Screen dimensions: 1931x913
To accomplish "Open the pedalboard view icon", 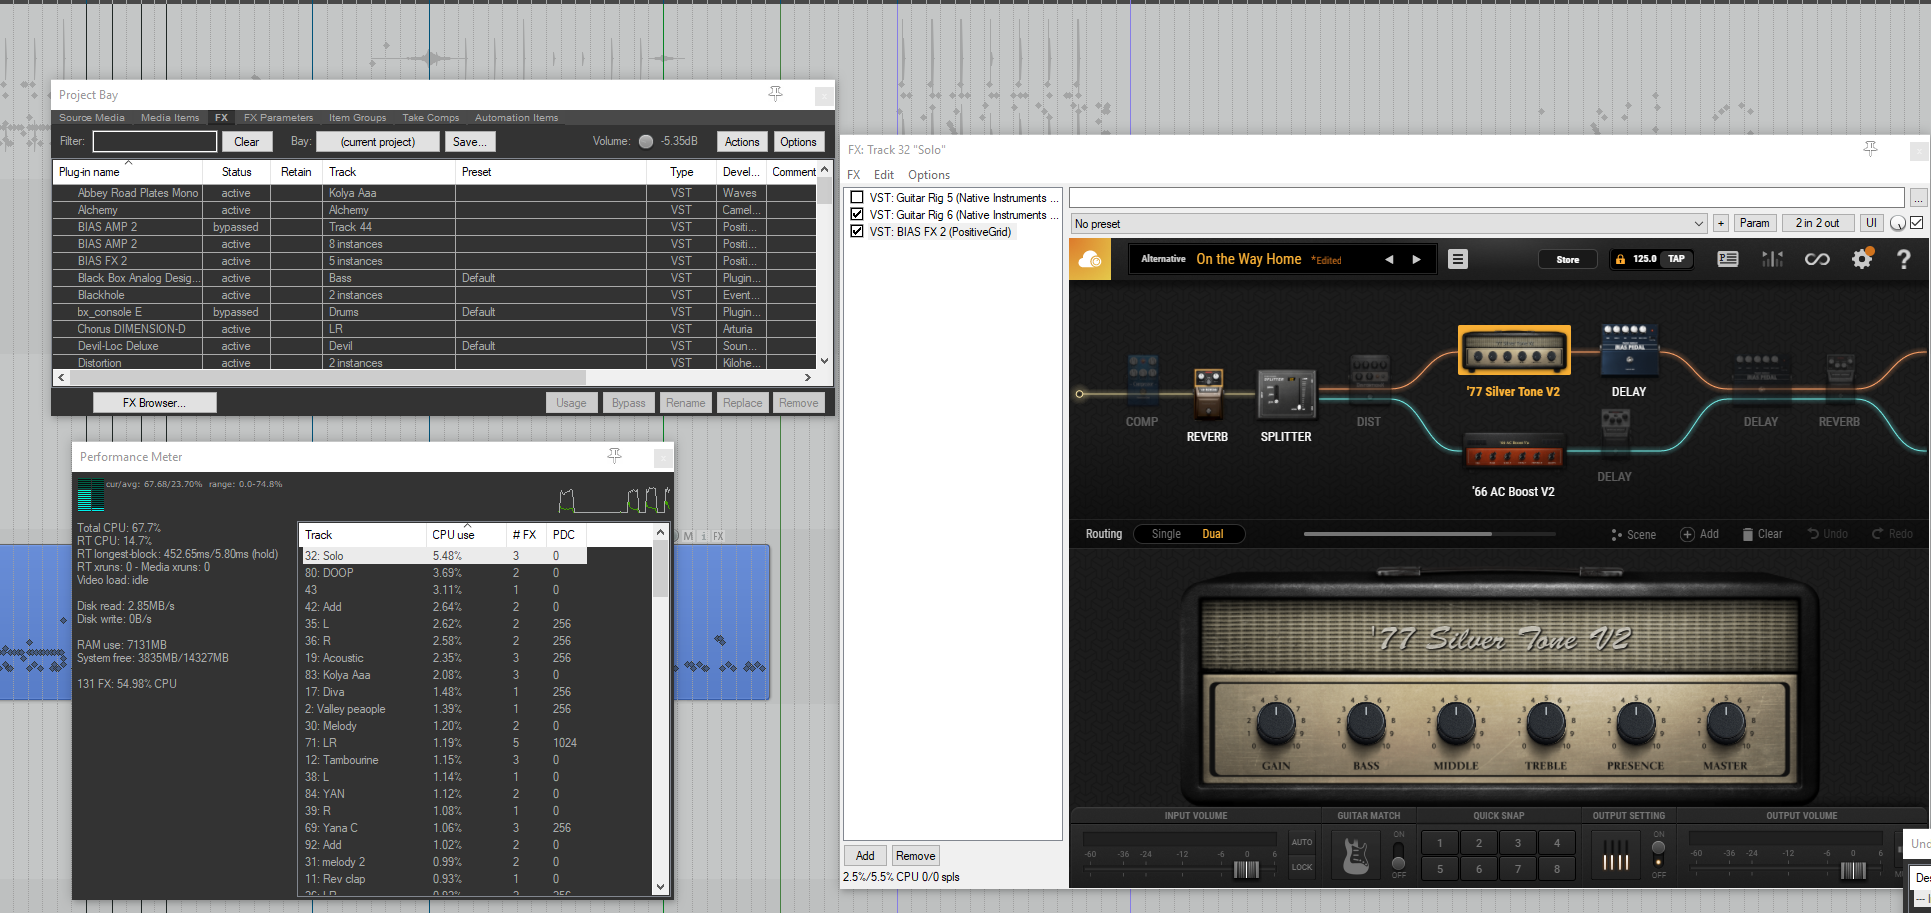I will 1728,259.
